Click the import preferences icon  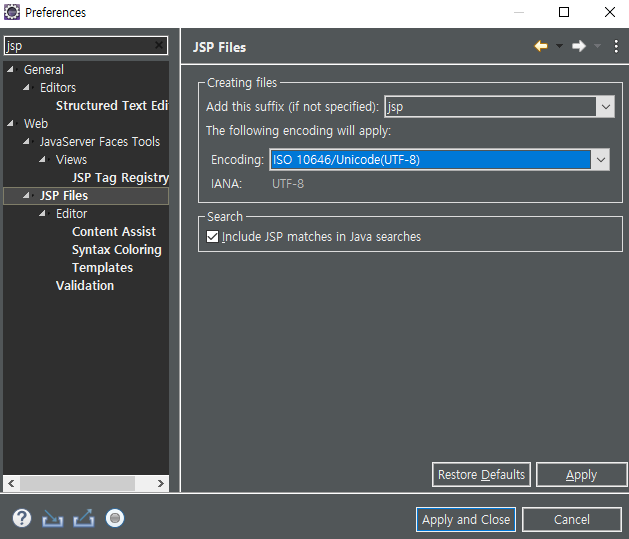(x=53, y=518)
